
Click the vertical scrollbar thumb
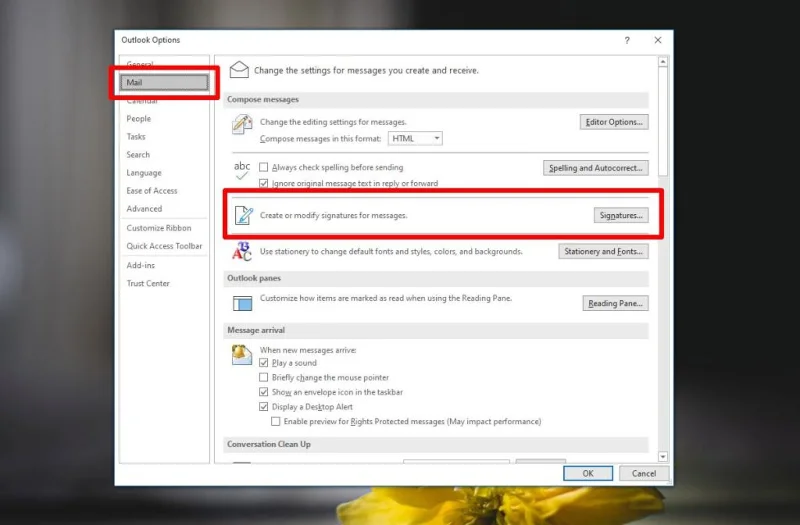[663, 121]
